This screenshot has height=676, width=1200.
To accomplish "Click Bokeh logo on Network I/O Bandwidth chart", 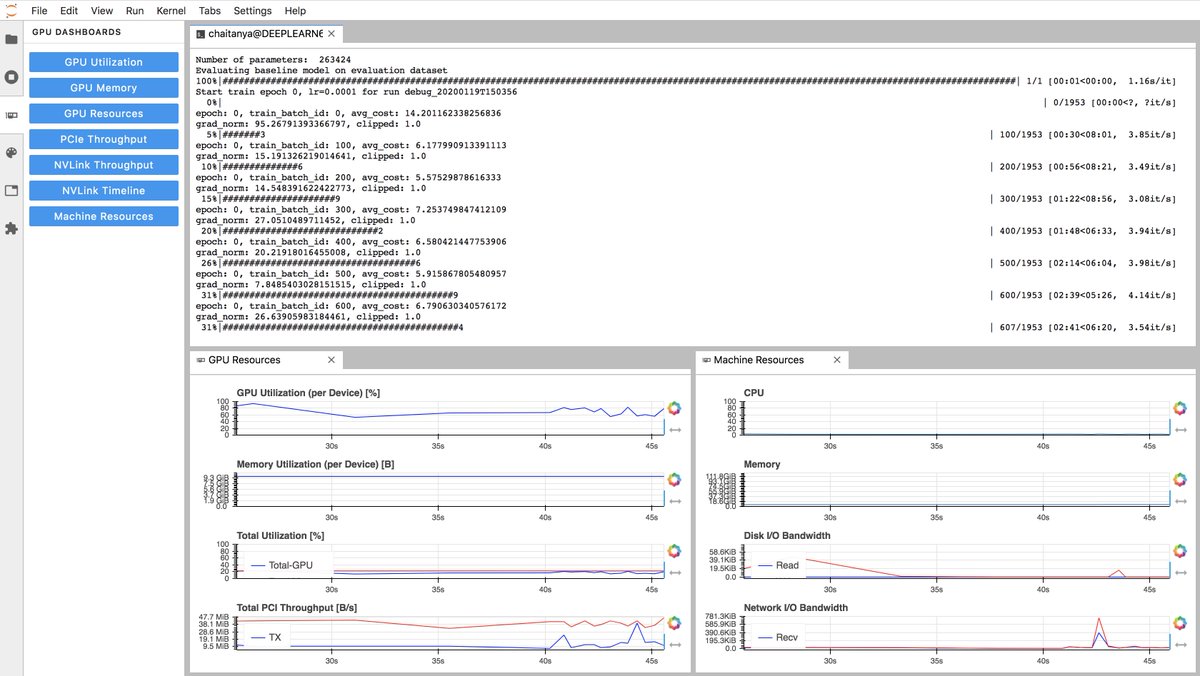I will [1180, 622].
